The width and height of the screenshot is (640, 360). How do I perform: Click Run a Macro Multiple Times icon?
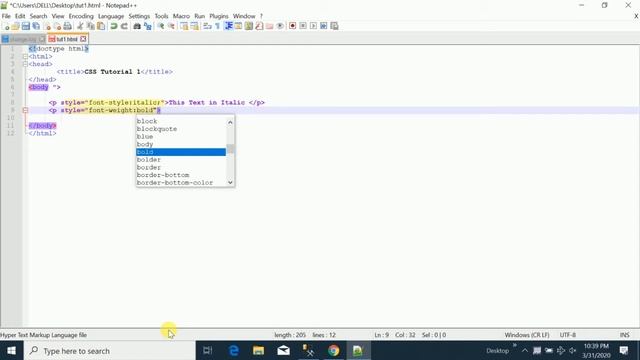pyautogui.click(x=324, y=26)
